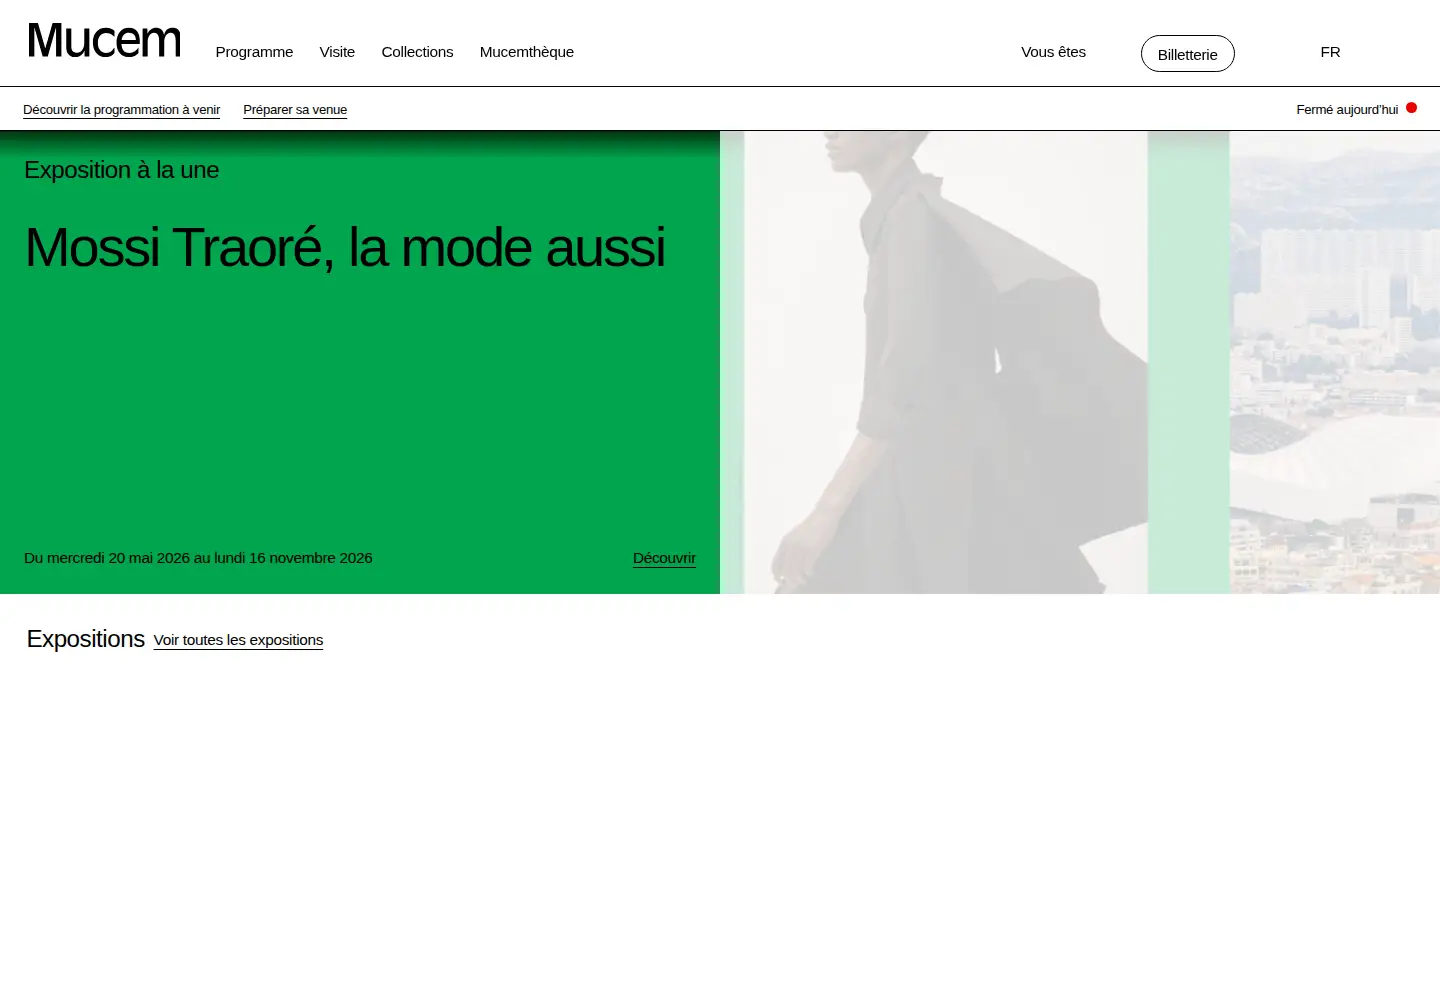This screenshot has height=1000, width=1440.
Task: Open the Préparer sa venue link
Action: click(295, 110)
